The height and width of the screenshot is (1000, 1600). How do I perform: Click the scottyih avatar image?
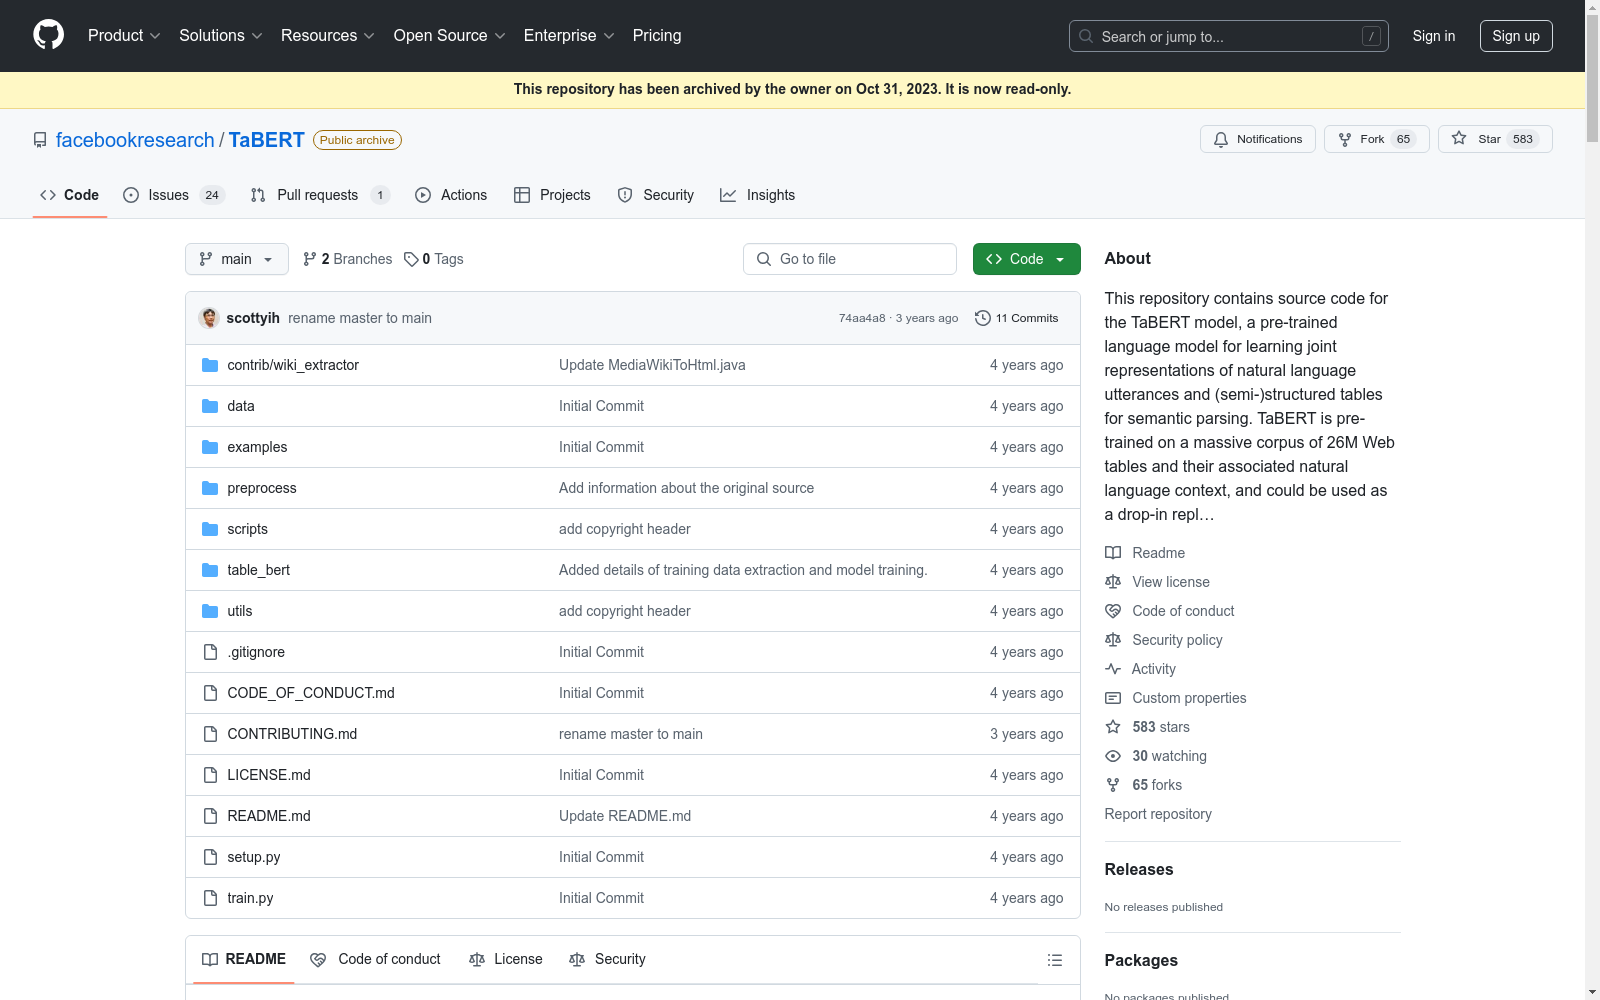coord(209,318)
